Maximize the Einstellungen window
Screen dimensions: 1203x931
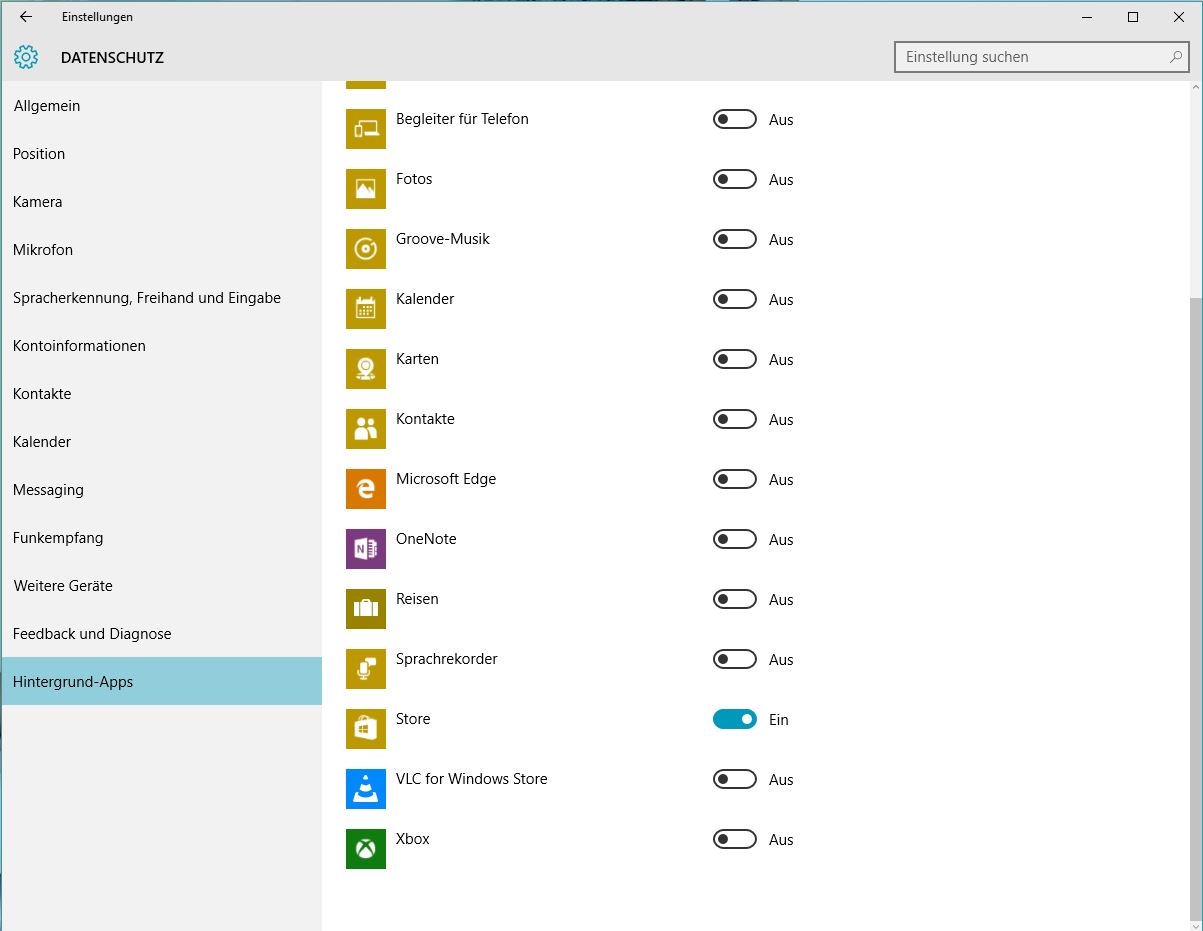1133,17
